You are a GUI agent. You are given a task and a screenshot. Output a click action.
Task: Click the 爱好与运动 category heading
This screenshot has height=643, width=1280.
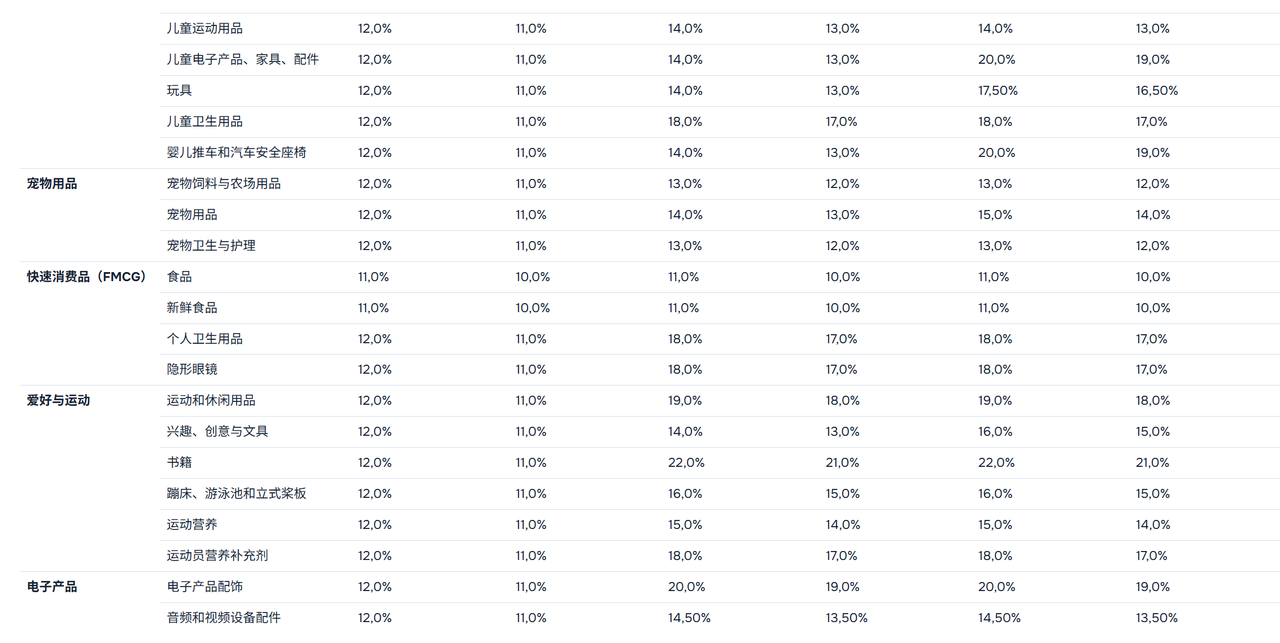click(x=58, y=401)
